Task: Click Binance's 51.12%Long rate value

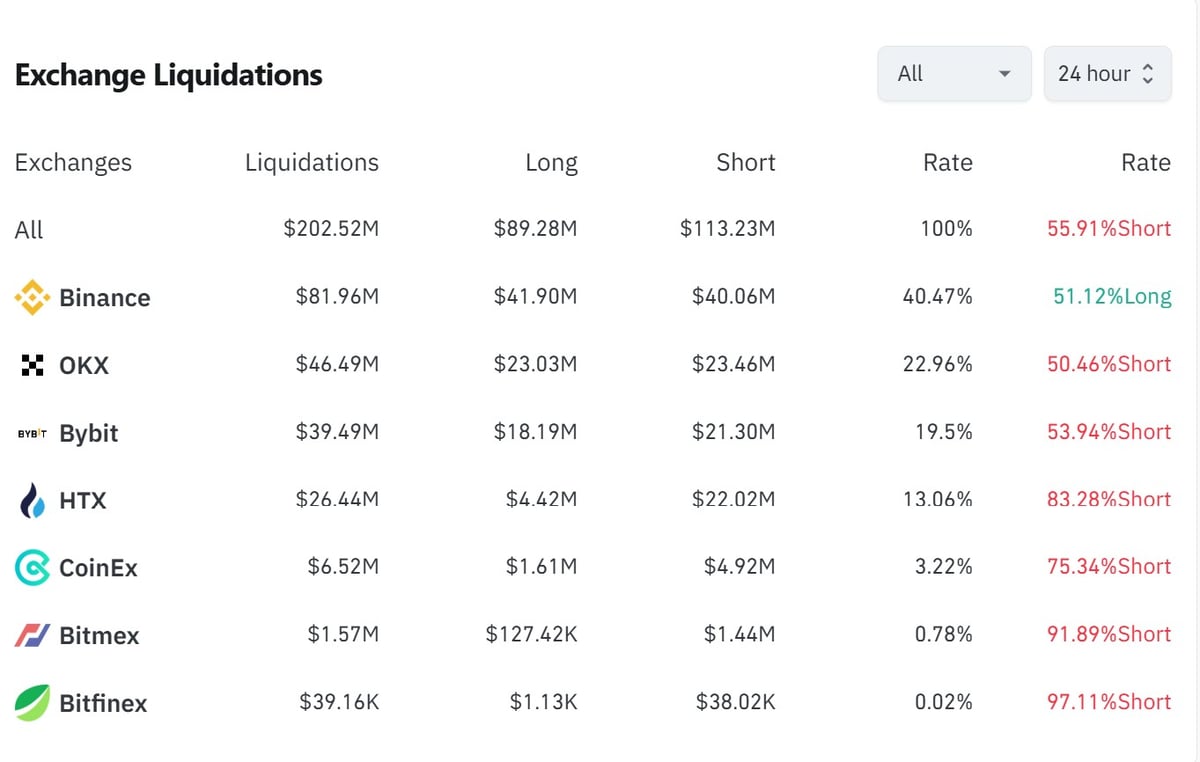Action: [x=1111, y=297]
